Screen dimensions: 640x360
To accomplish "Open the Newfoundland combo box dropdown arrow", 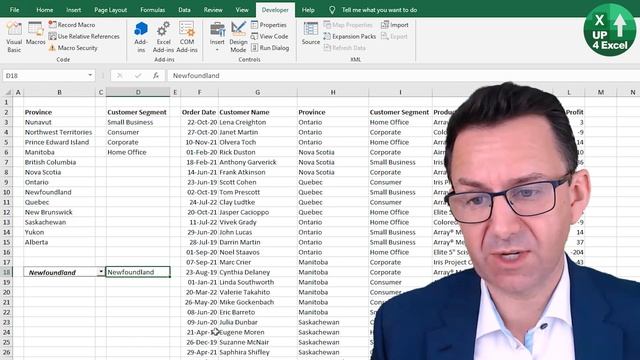I will tap(101, 272).
